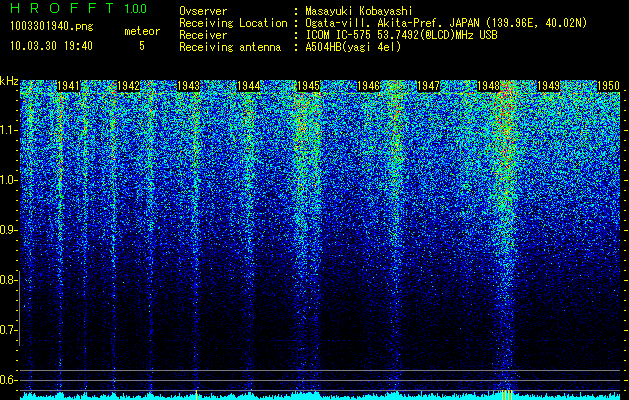Click the date stamp 10.03.30 19:40
Viewport: 629px width, 400px height.
pos(51,46)
